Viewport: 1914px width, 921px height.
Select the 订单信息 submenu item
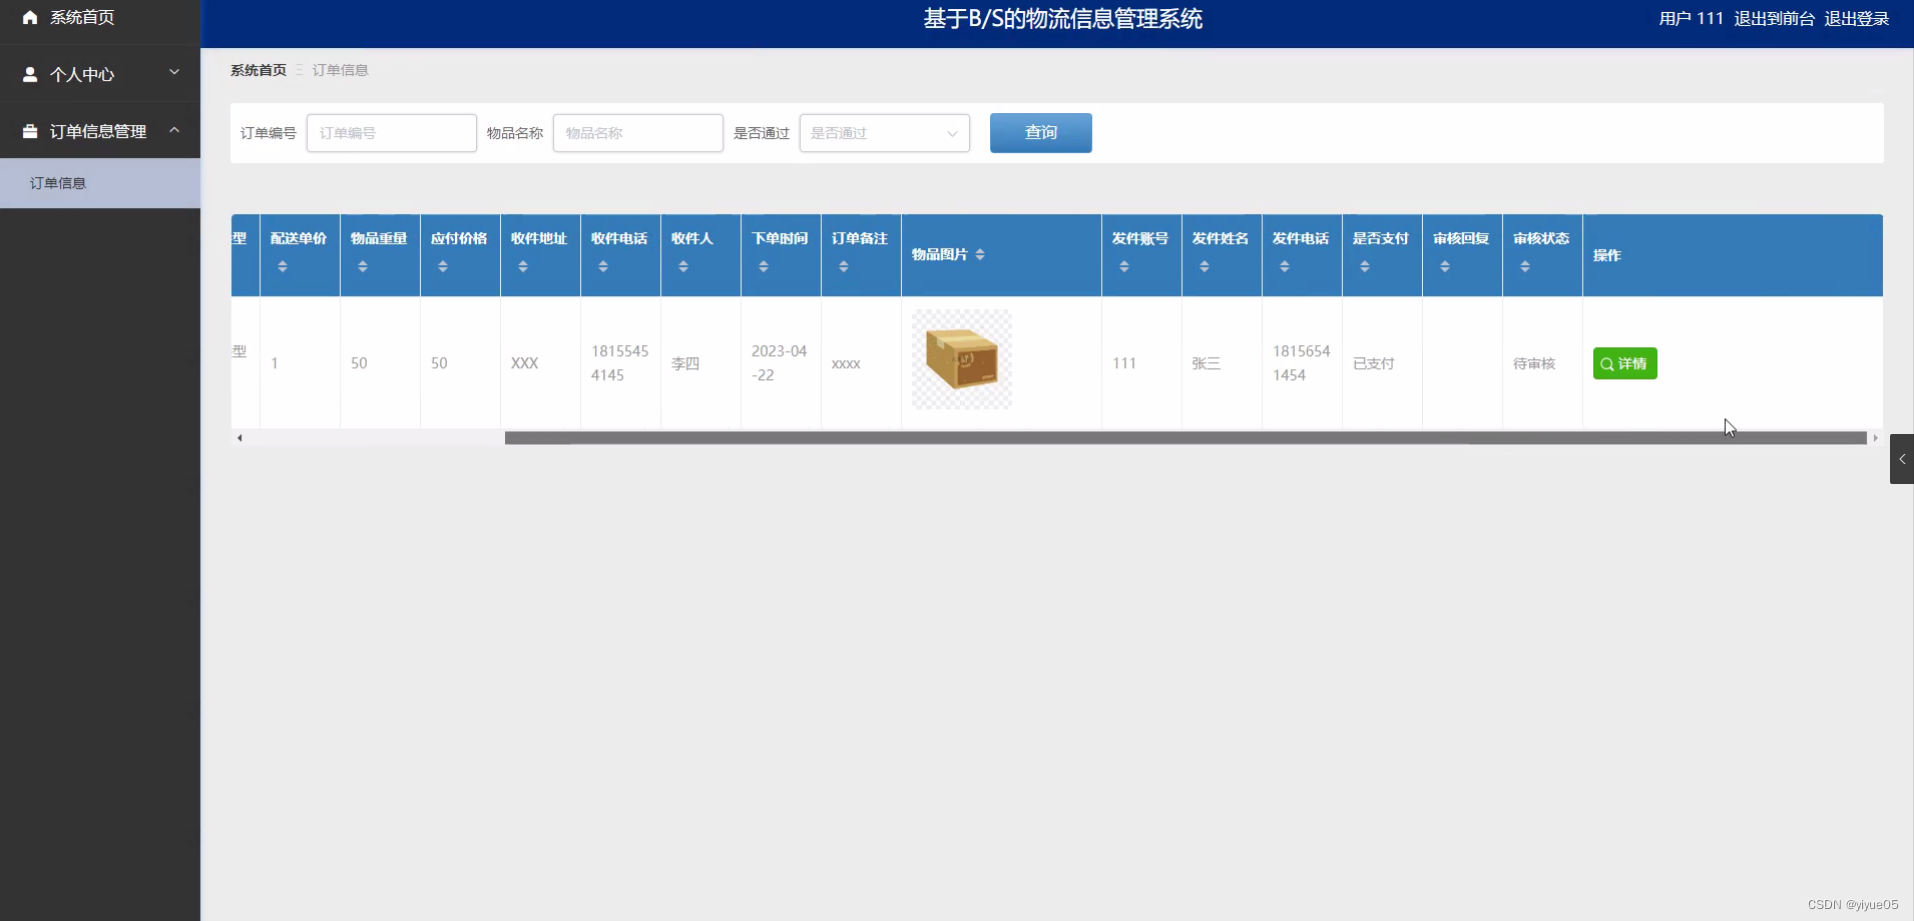pos(100,183)
